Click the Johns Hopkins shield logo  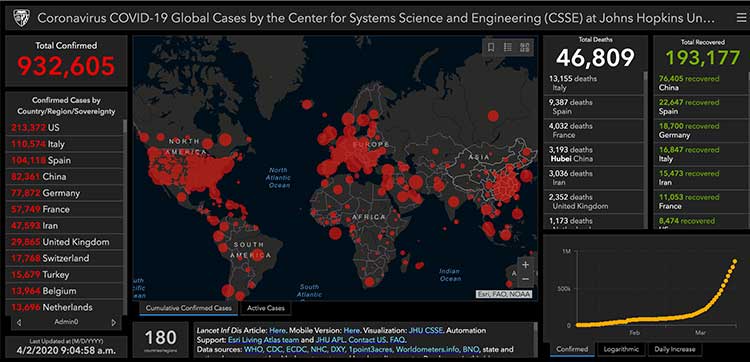click(x=21, y=18)
